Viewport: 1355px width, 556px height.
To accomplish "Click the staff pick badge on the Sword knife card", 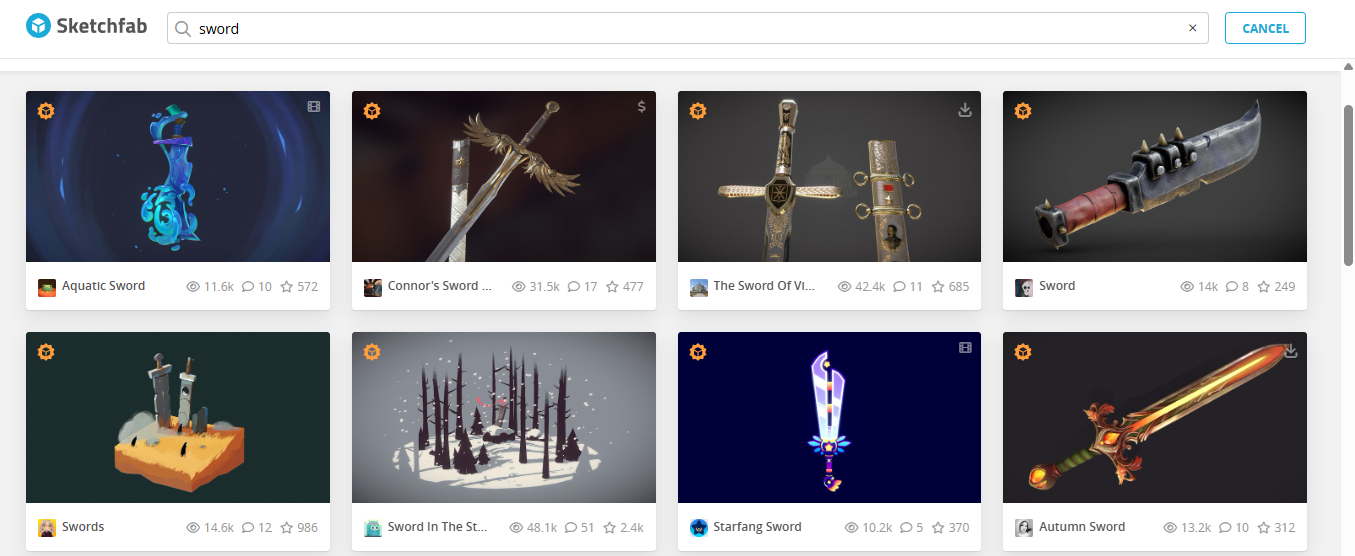I will [1023, 110].
